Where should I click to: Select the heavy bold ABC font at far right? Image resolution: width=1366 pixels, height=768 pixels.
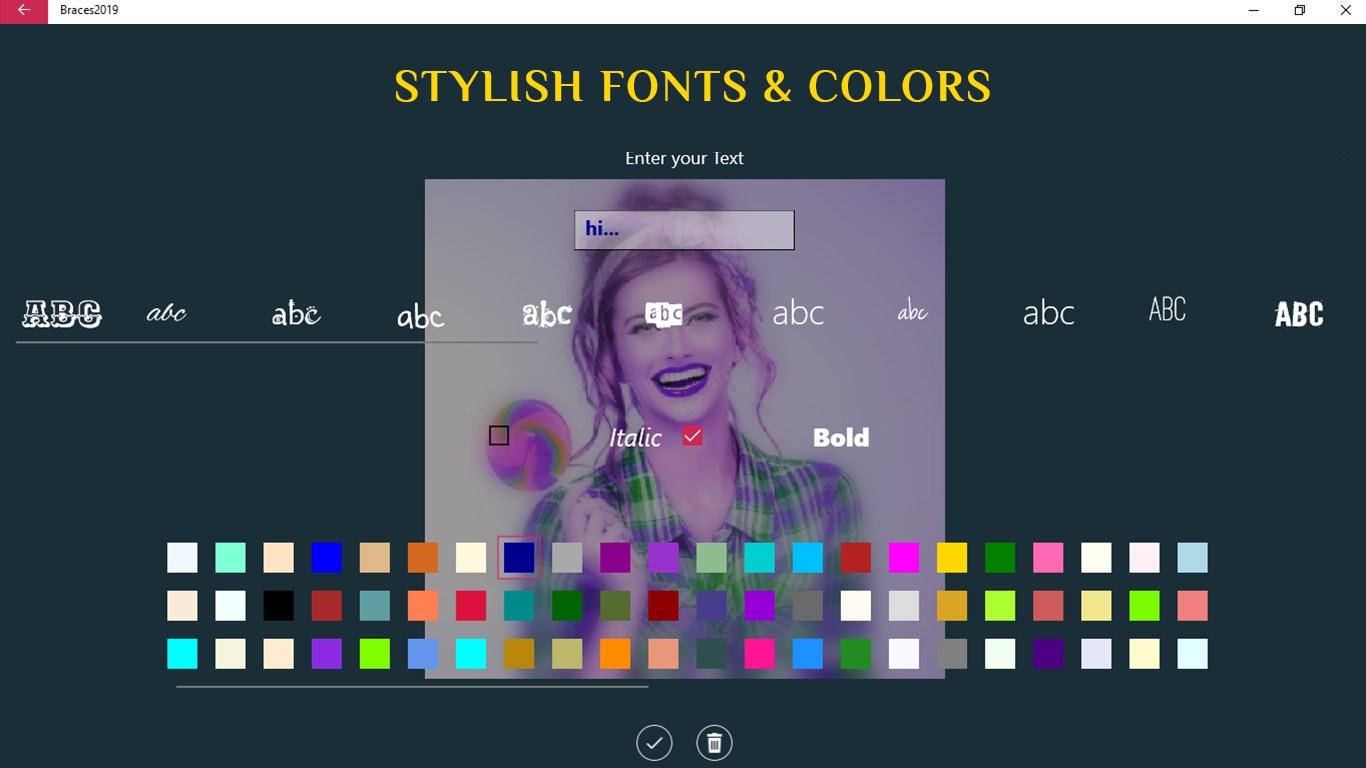[x=1299, y=314]
